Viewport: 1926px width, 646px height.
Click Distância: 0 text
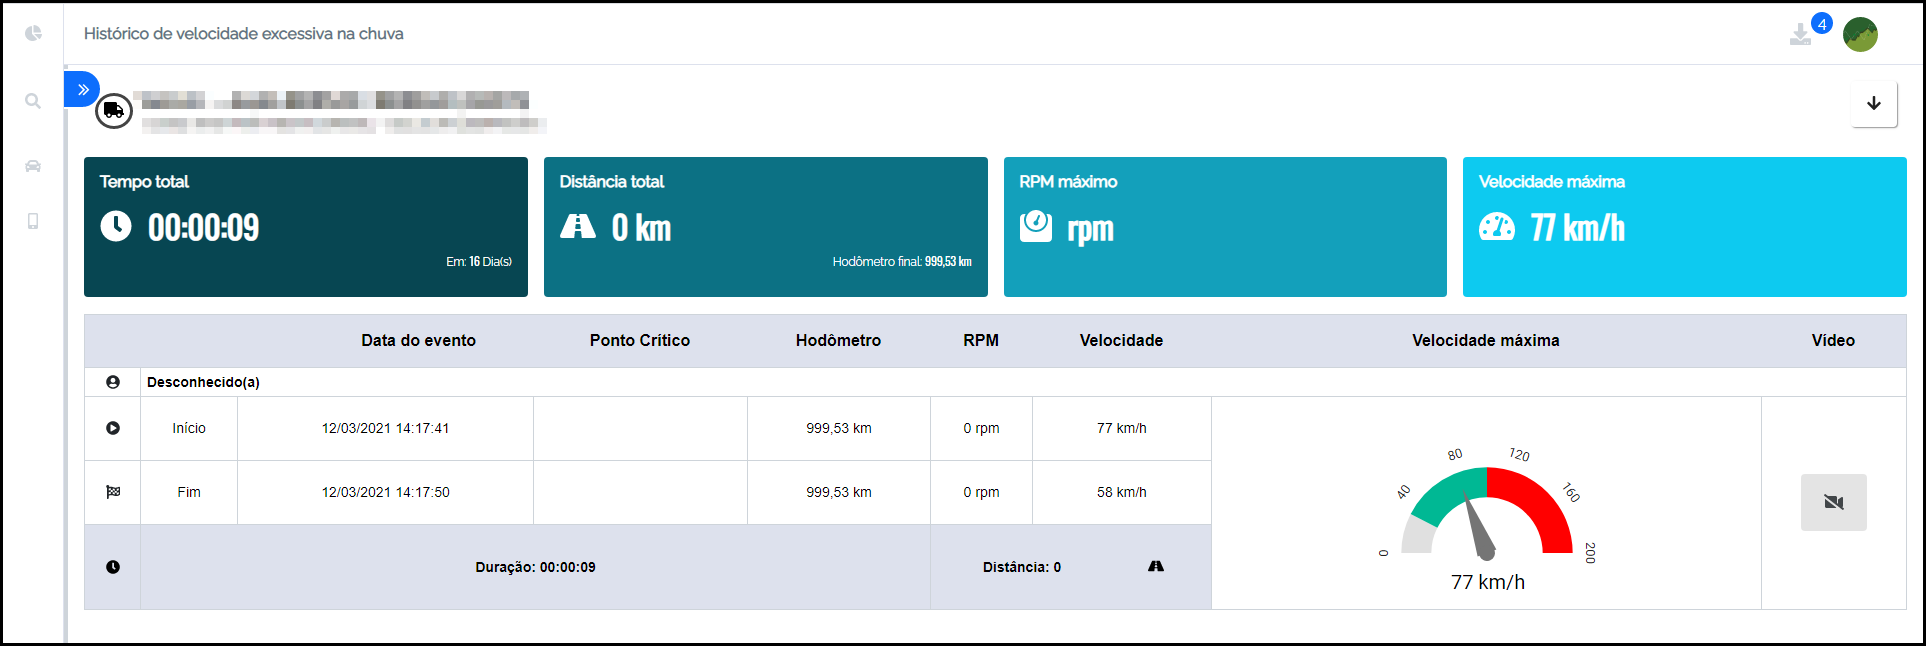click(x=1022, y=567)
